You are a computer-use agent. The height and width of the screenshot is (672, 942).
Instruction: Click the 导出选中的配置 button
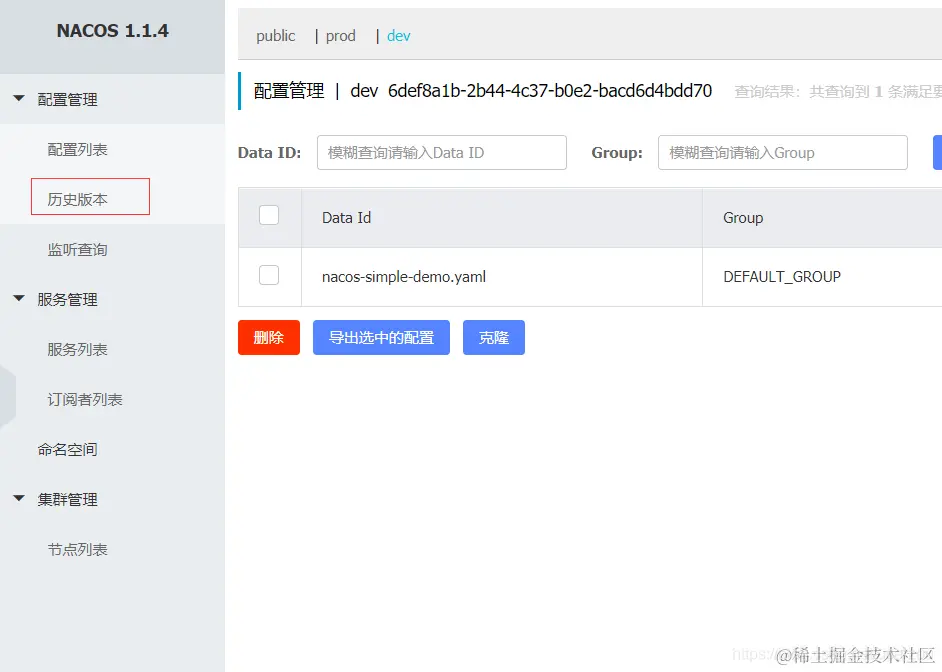point(381,338)
